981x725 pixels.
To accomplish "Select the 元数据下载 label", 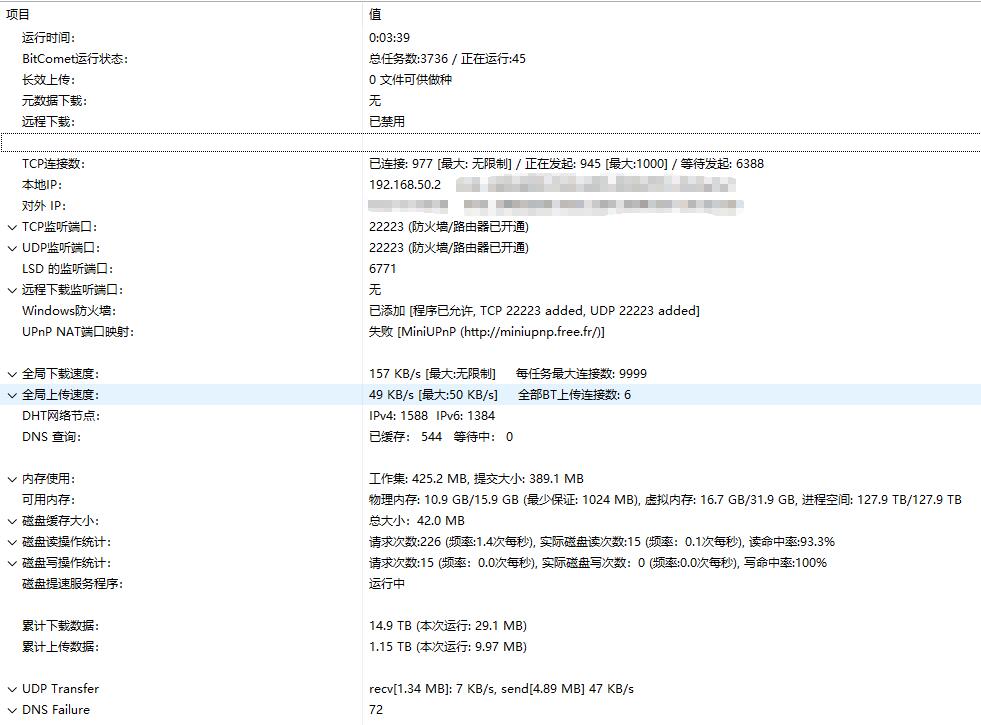I will point(54,101).
